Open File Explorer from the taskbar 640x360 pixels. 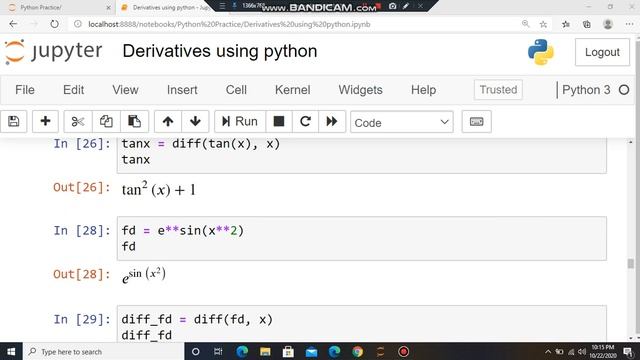265,351
